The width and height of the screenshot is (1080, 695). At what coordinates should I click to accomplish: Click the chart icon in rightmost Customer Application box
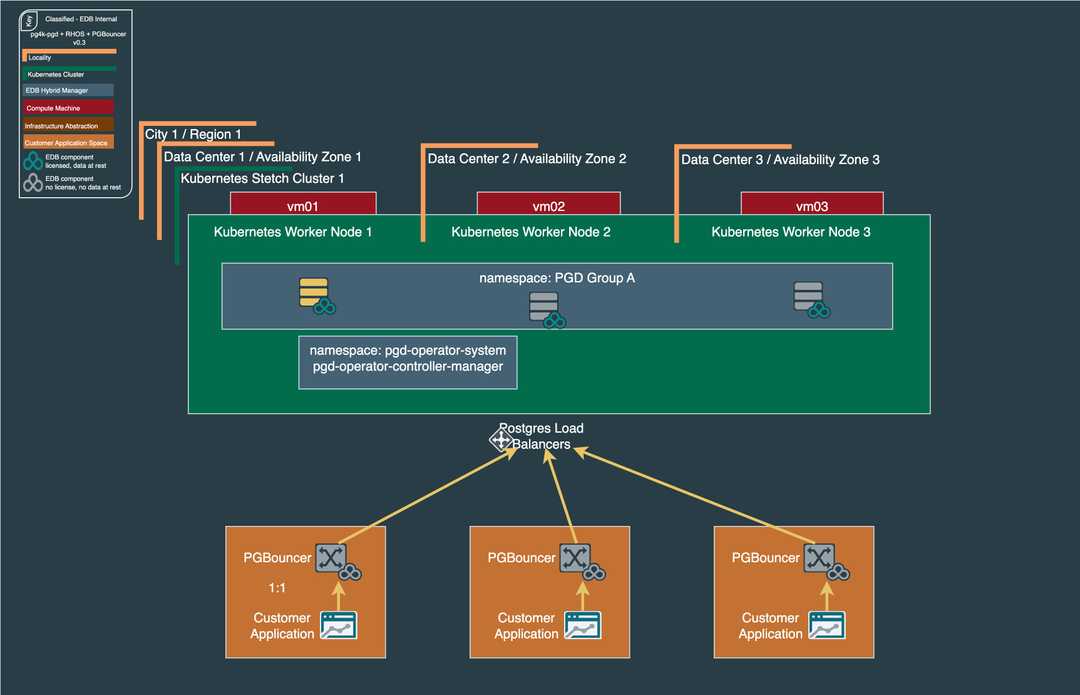[x=827, y=624]
